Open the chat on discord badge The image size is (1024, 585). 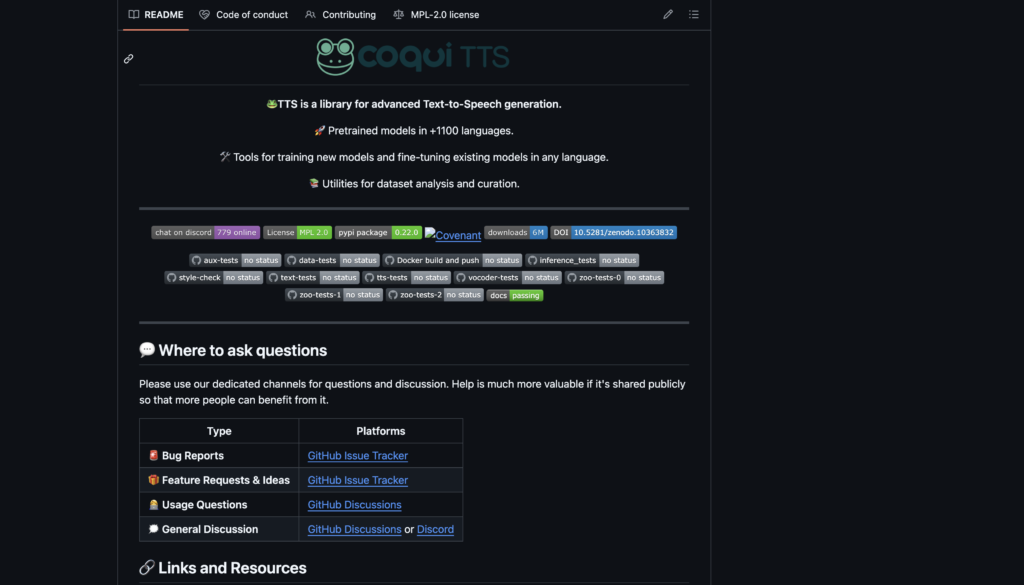point(205,232)
